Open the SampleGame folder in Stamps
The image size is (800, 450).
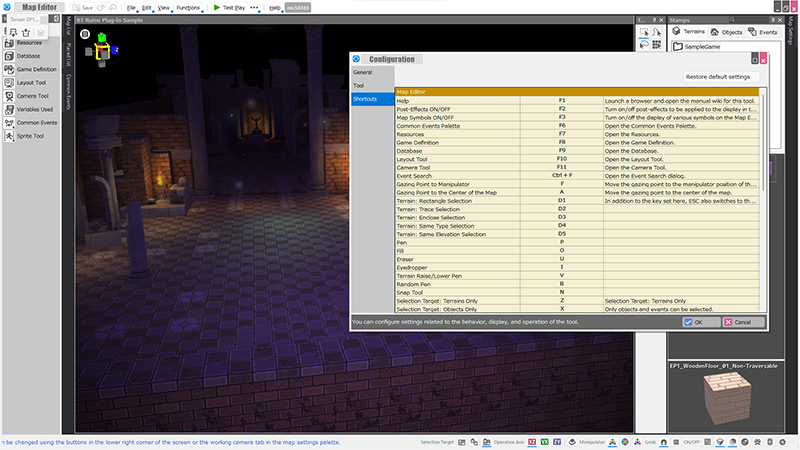coord(697,46)
